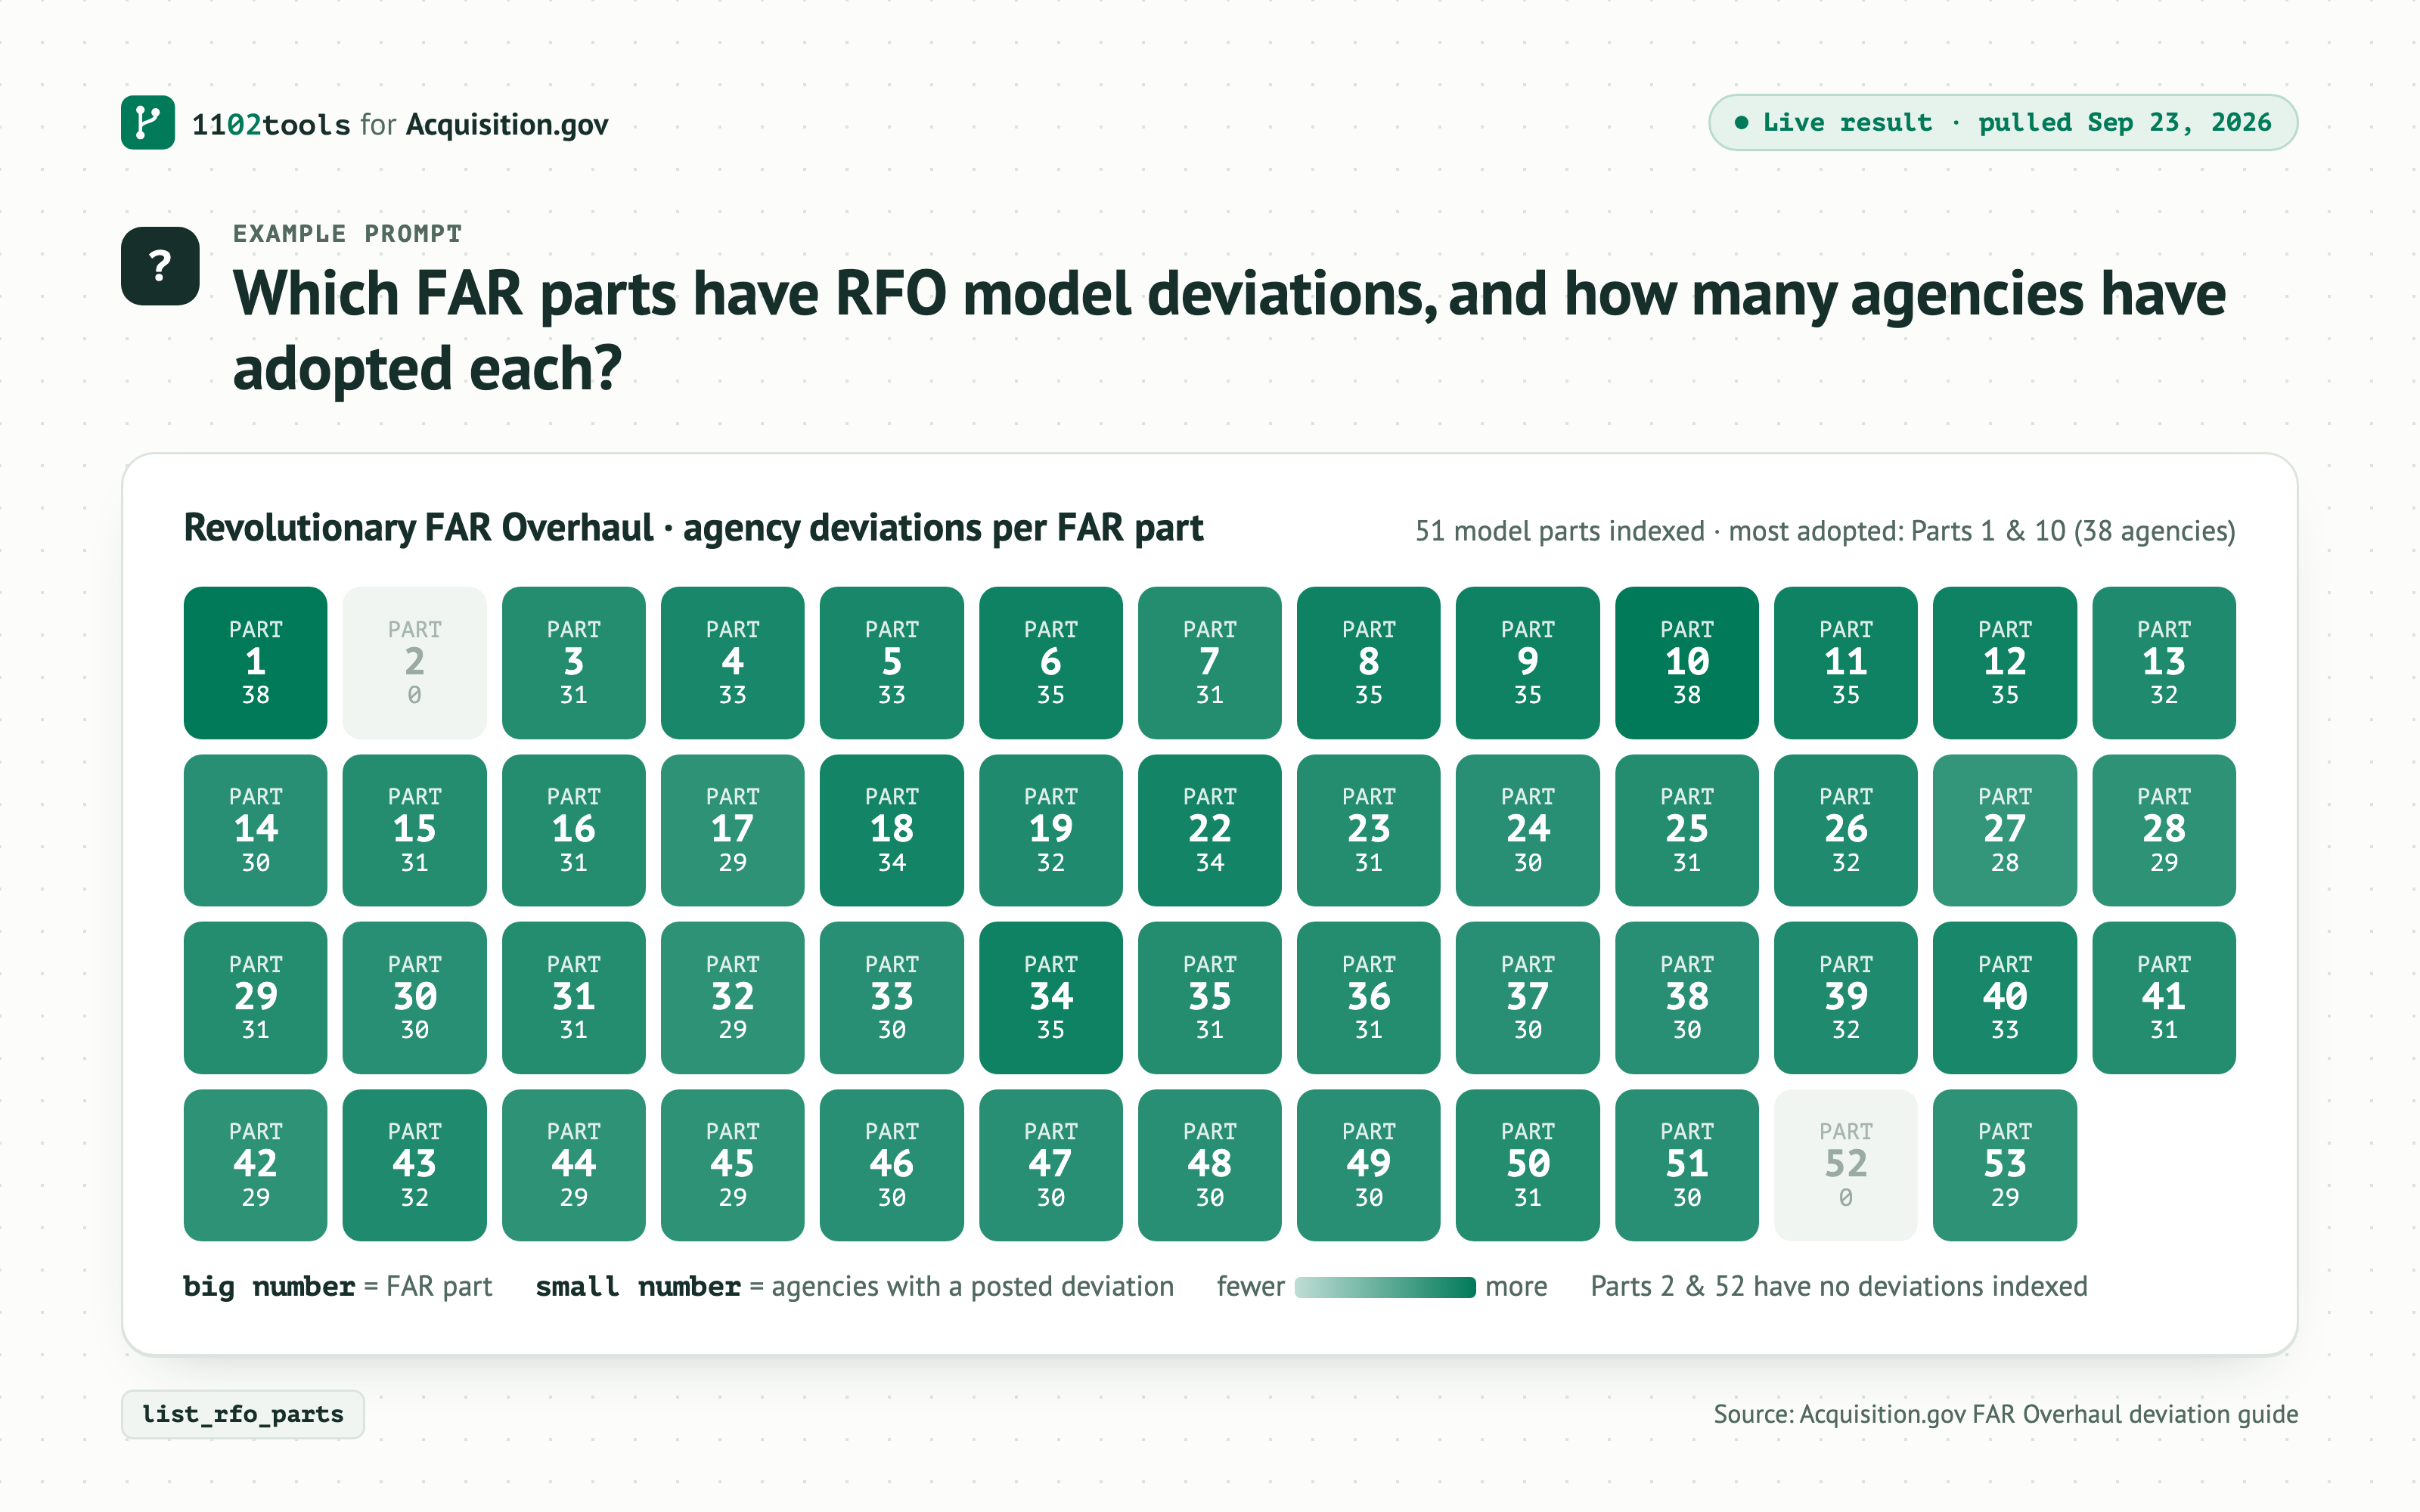Select the Part 3 tile
Image resolution: width=2420 pixels, height=1512 pixels.
pos(574,663)
